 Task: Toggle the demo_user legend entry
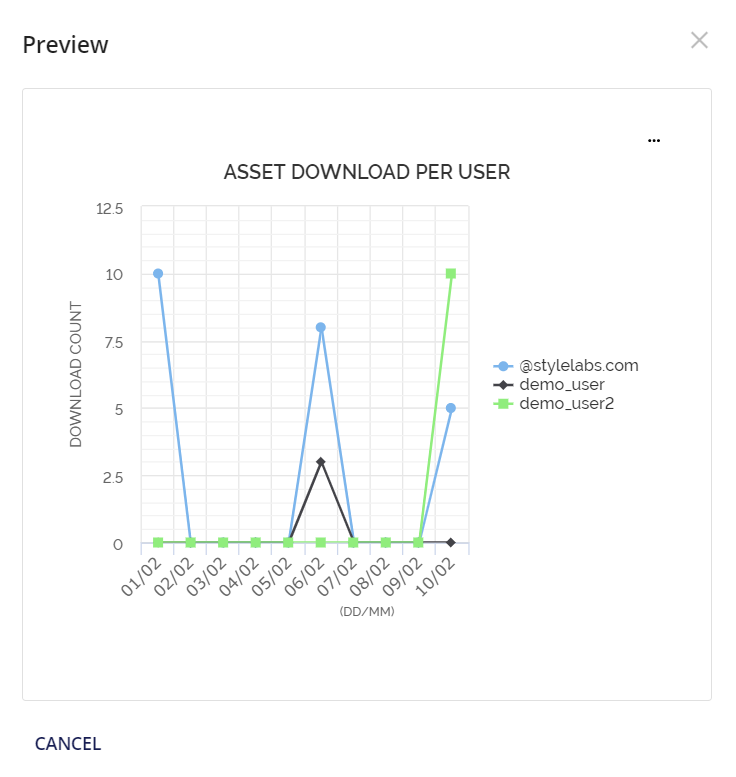[561, 384]
